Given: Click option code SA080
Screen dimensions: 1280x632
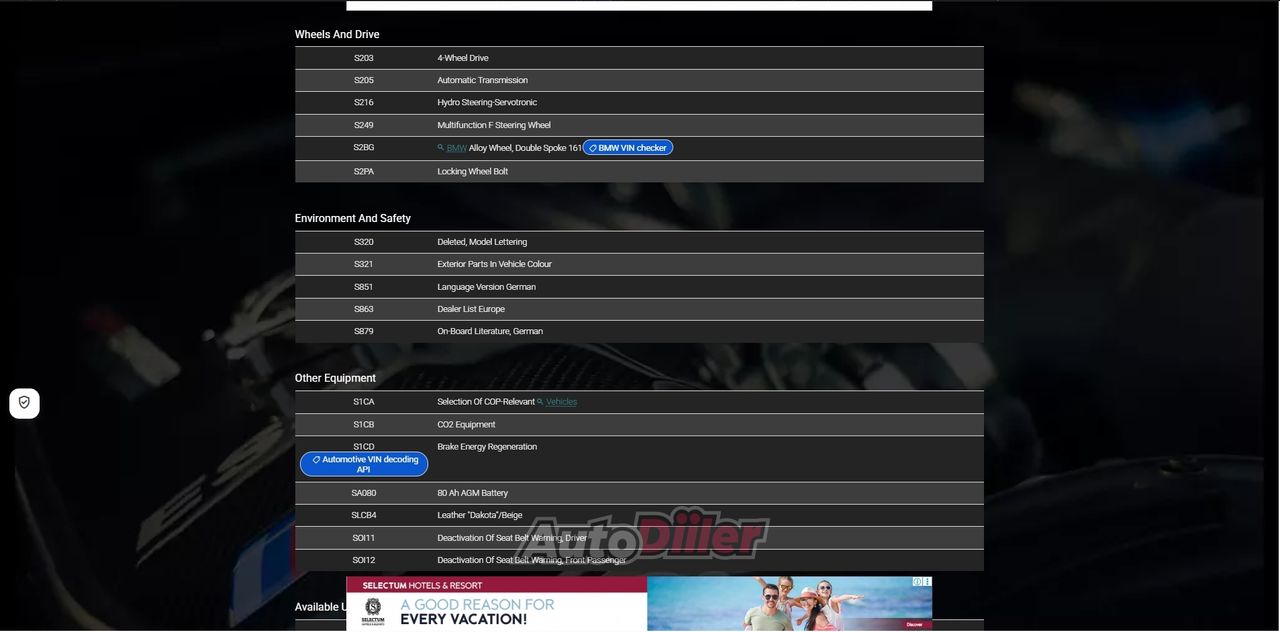Looking at the screenshot, I should pos(364,493).
